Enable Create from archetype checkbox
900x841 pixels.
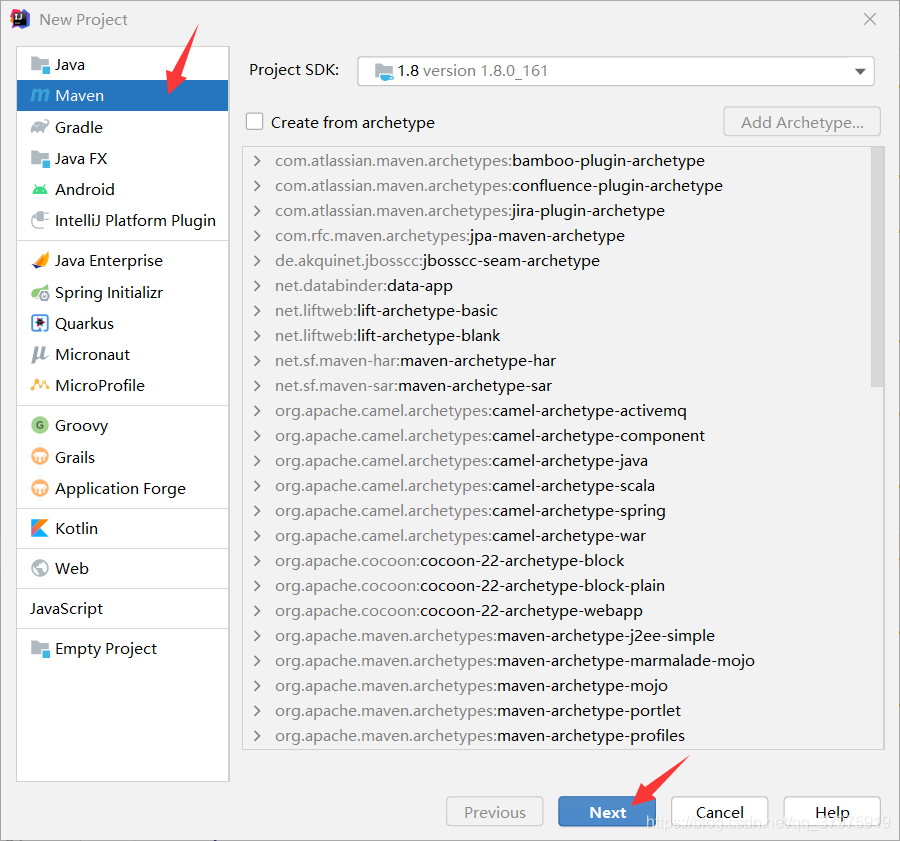point(254,122)
